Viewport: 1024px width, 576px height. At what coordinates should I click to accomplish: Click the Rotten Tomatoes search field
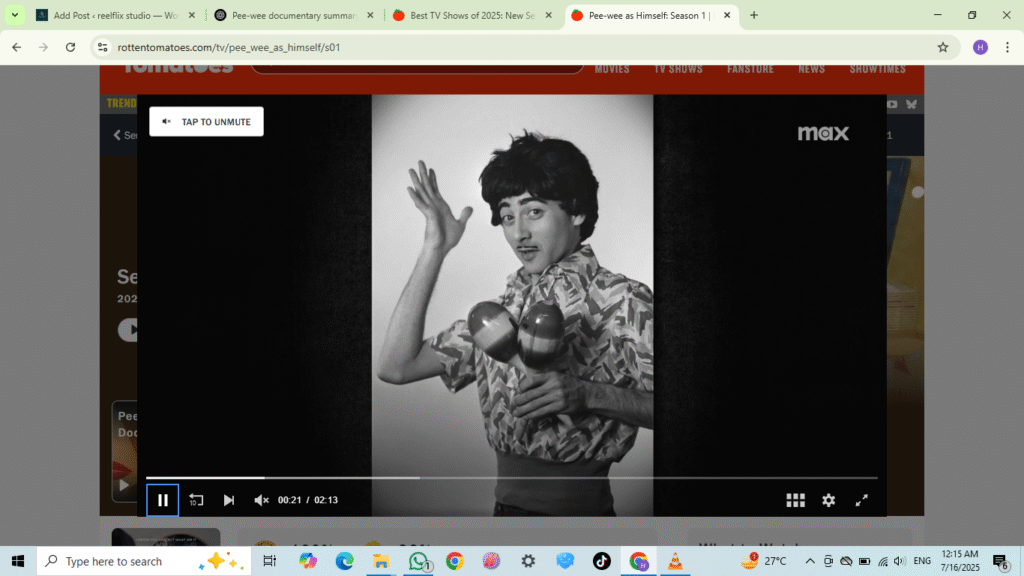(x=417, y=69)
